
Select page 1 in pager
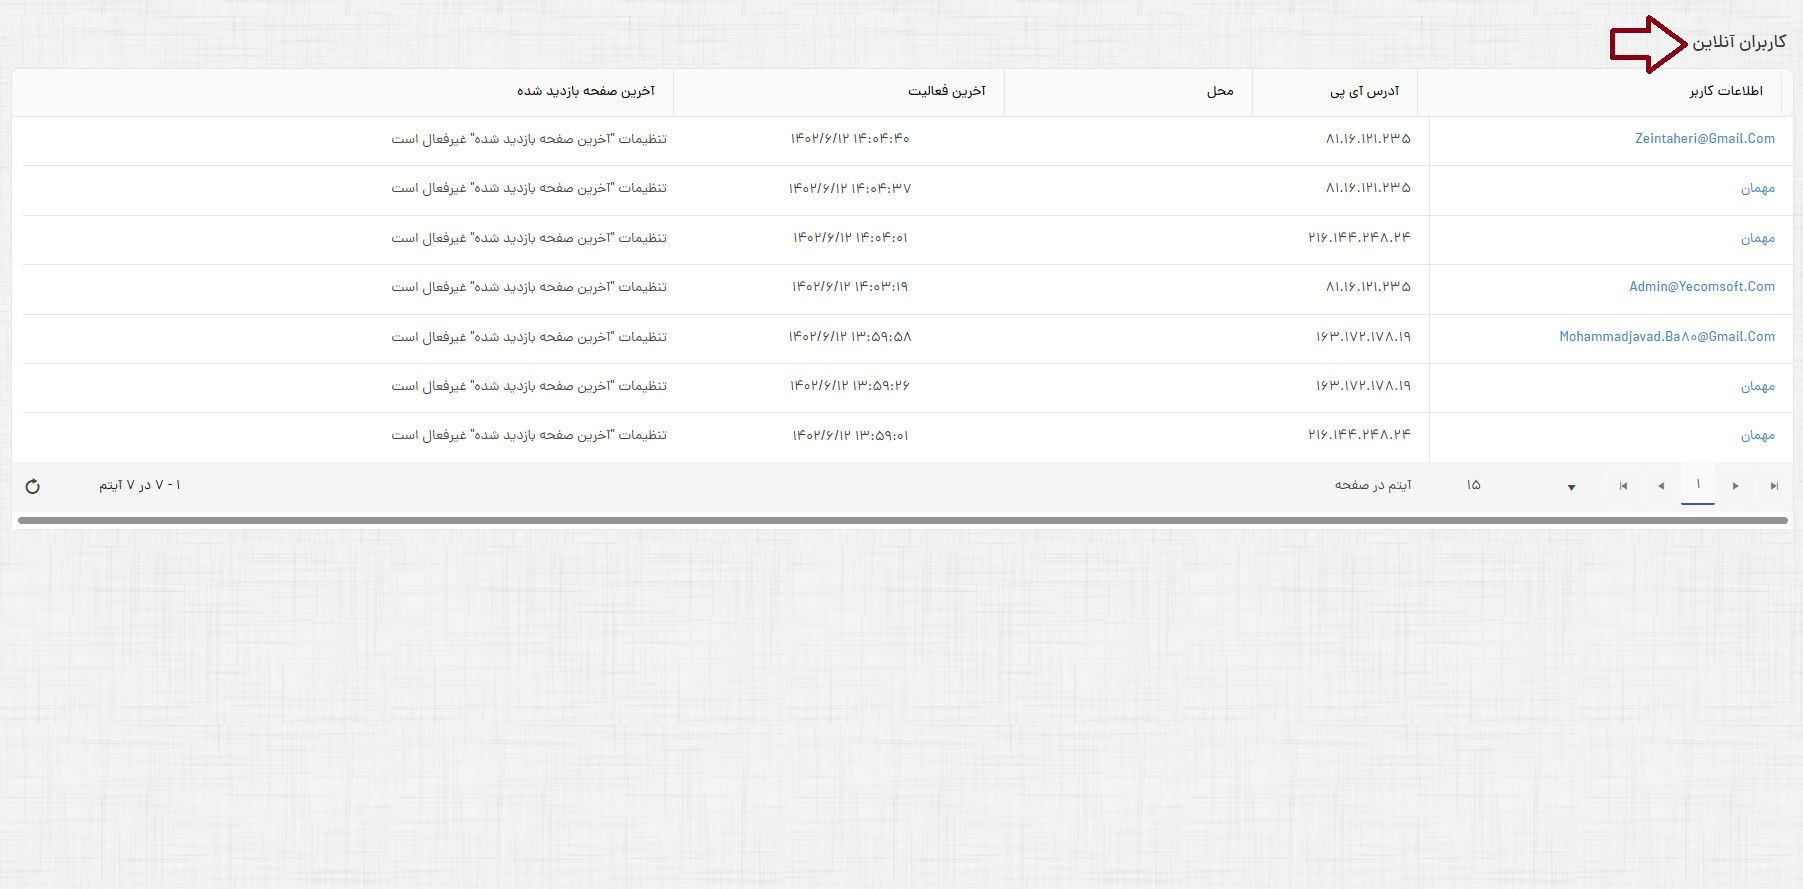pyautogui.click(x=1698, y=485)
